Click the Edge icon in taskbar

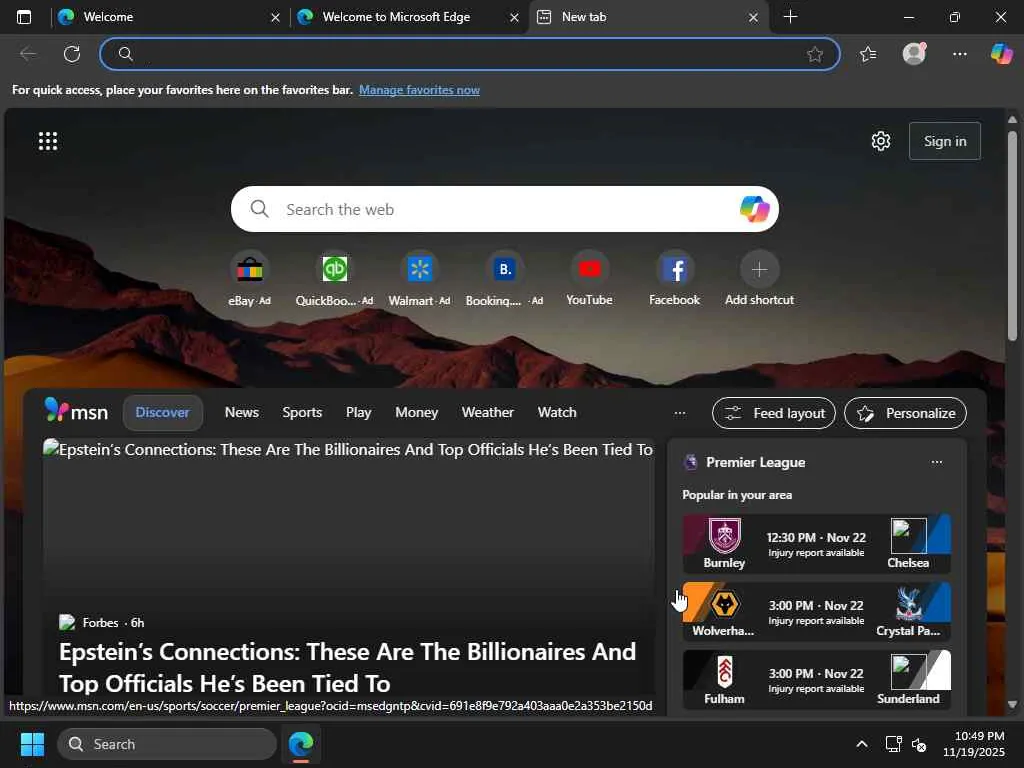301,744
